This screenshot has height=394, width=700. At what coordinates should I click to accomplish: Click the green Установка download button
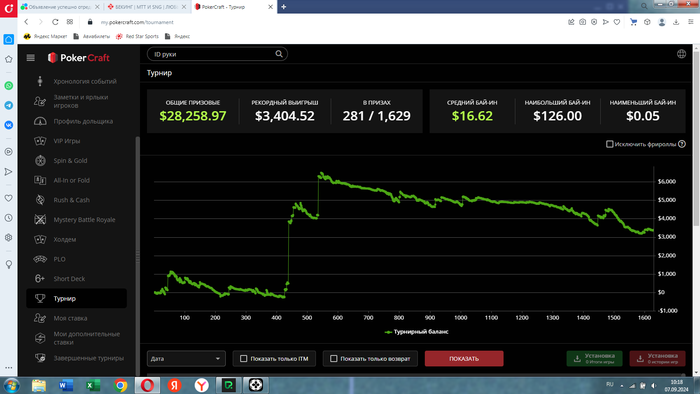[x=594, y=358]
